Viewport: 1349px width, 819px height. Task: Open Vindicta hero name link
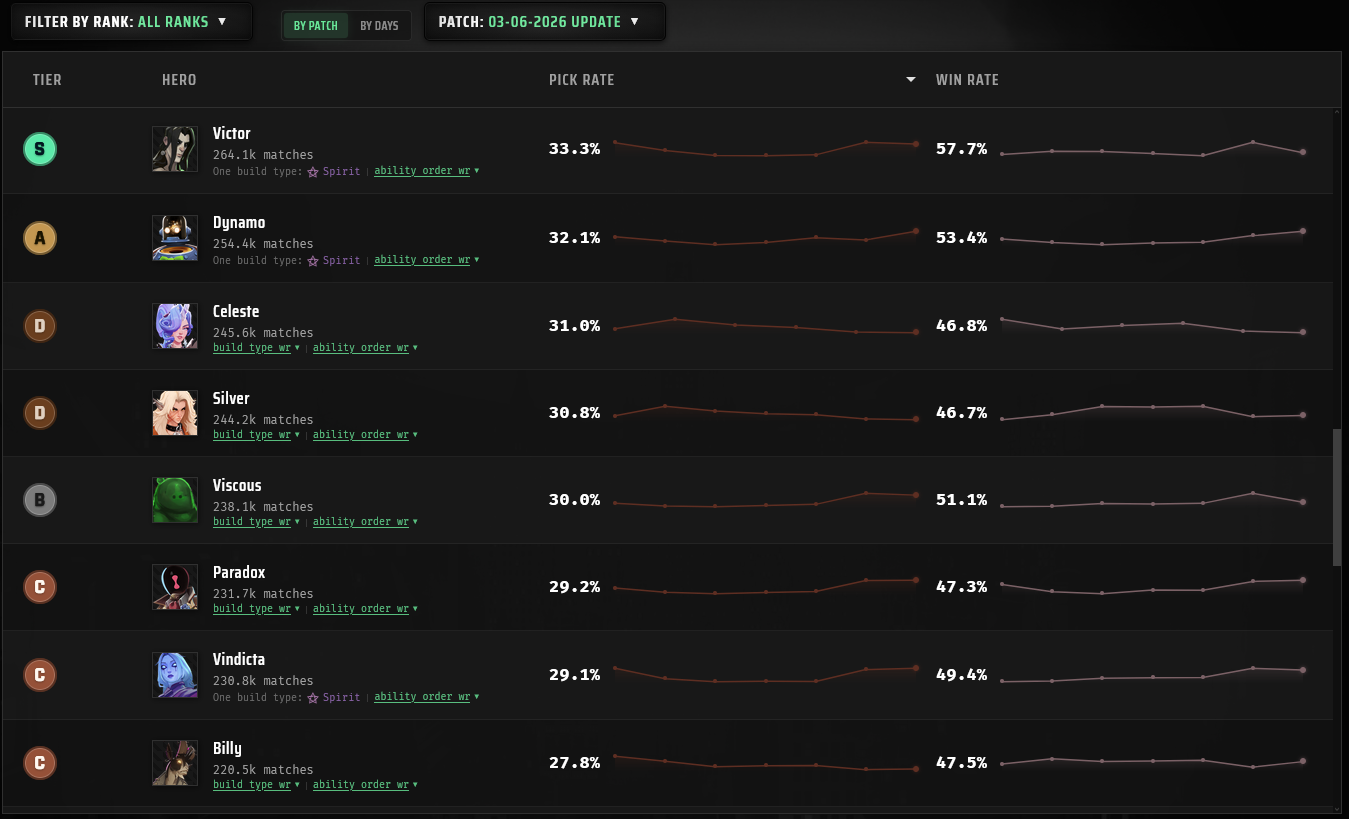(239, 659)
